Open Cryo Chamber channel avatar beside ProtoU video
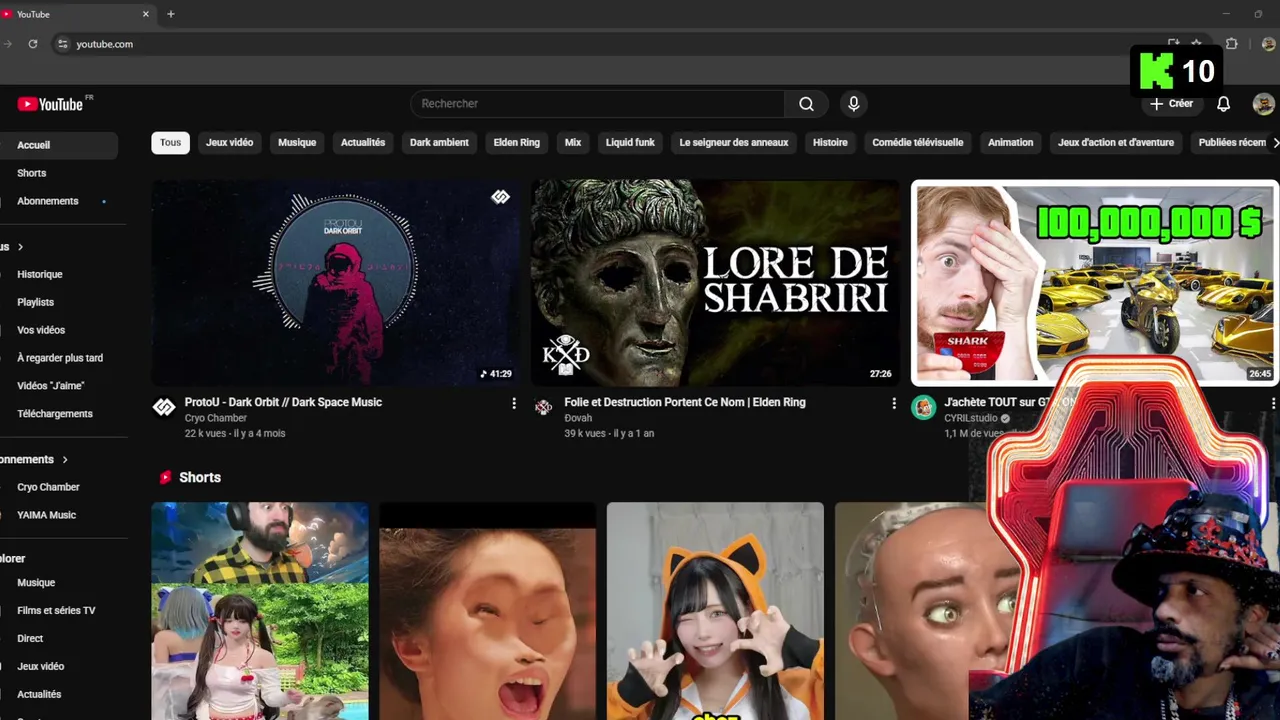The height and width of the screenshot is (720, 1280). coord(164,407)
